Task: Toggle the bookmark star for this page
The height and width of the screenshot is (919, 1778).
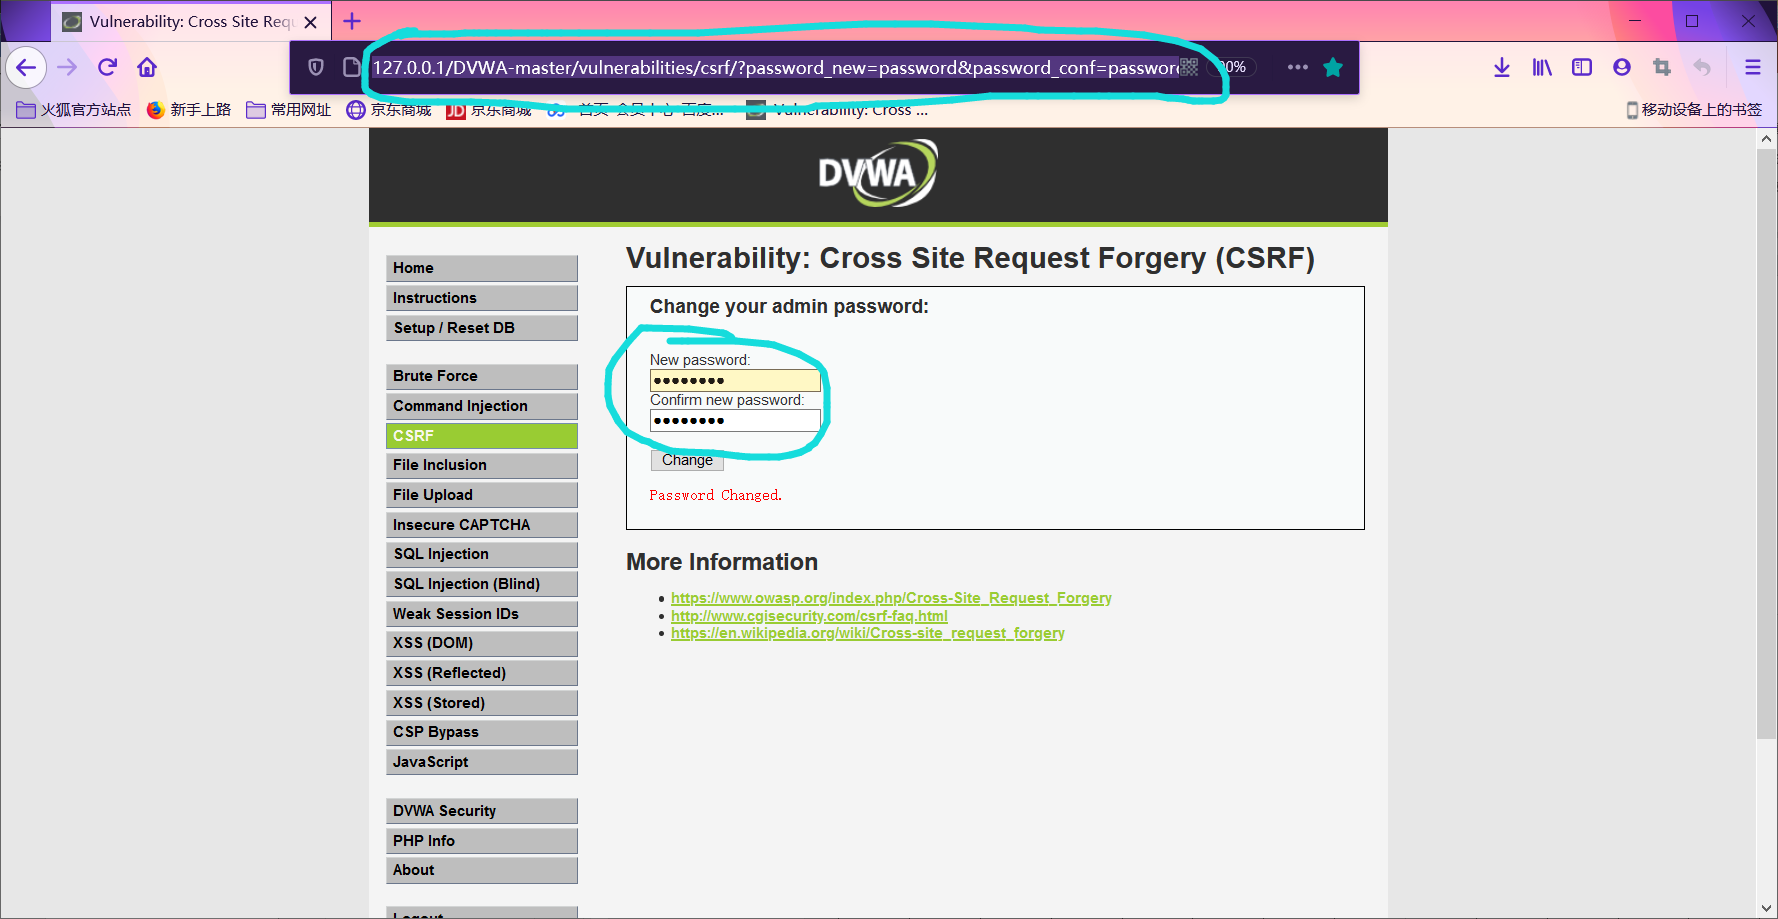Action: [x=1333, y=67]
